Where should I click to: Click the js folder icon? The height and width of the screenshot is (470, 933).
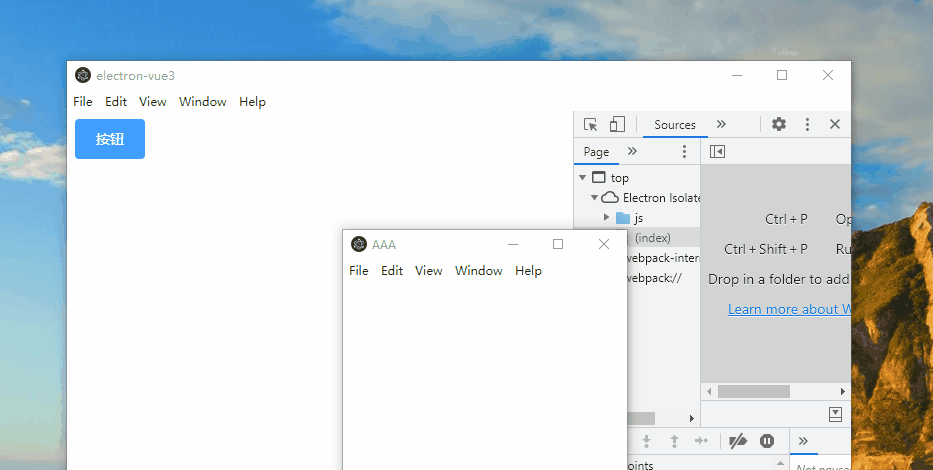coord(623,218)
